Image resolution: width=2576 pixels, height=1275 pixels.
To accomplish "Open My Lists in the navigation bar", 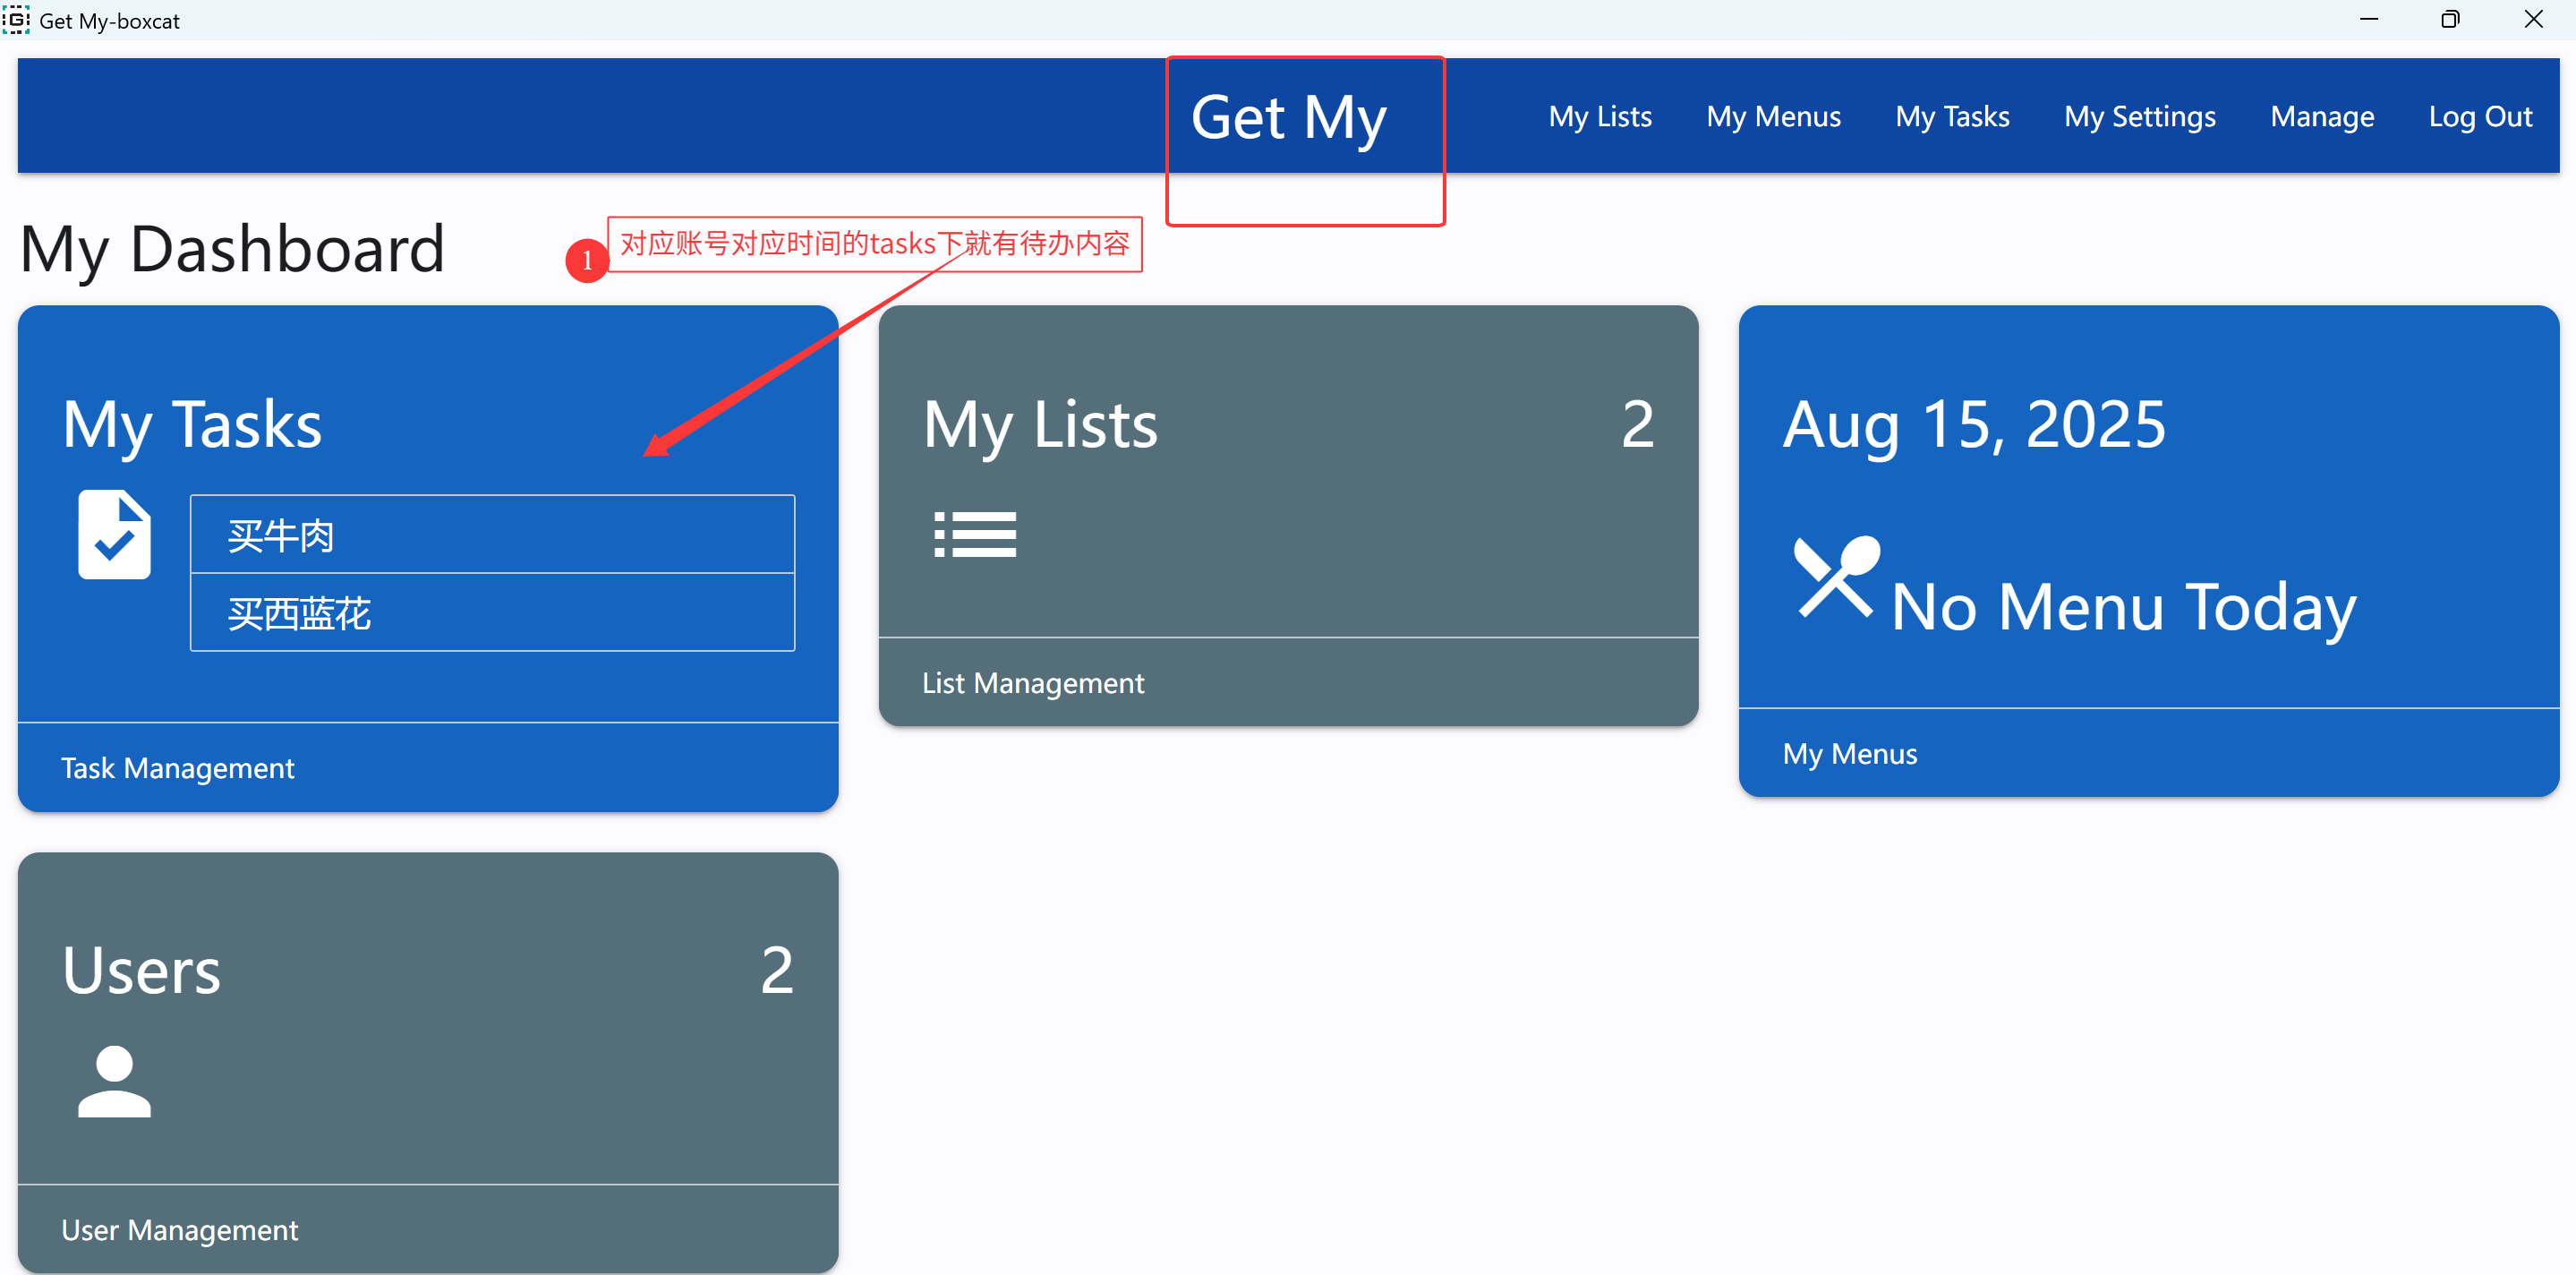I will (1599, 116).
